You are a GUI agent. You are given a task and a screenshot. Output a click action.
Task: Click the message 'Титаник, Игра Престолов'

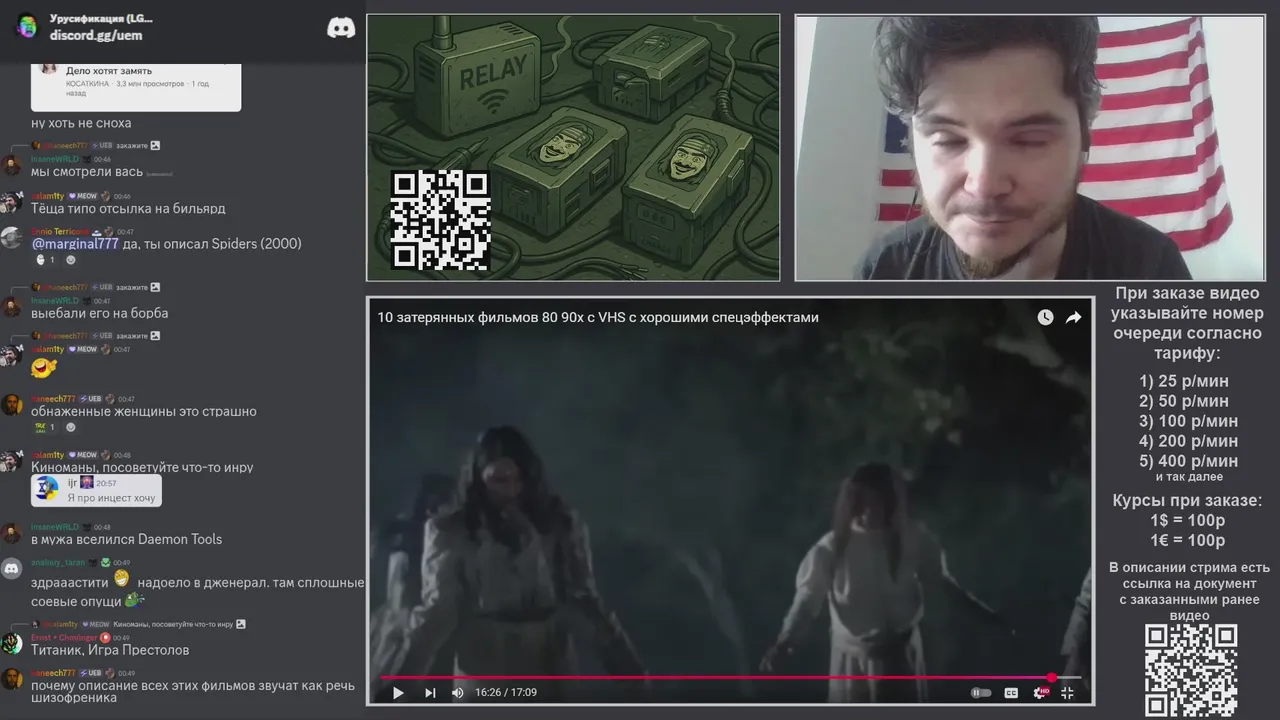pos(110,650)
